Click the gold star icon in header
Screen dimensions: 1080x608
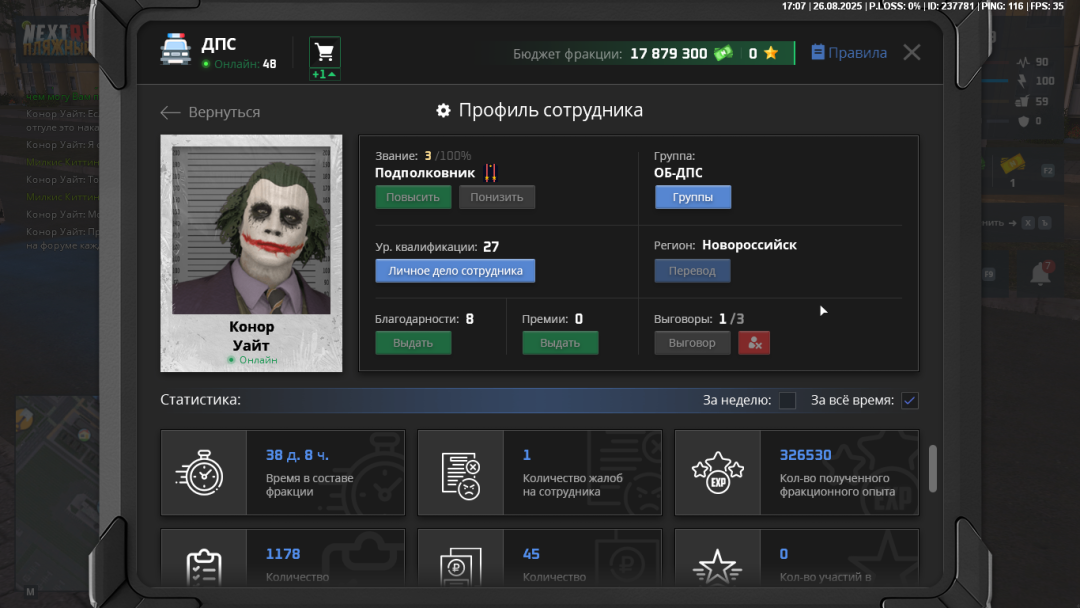point(771,53)
